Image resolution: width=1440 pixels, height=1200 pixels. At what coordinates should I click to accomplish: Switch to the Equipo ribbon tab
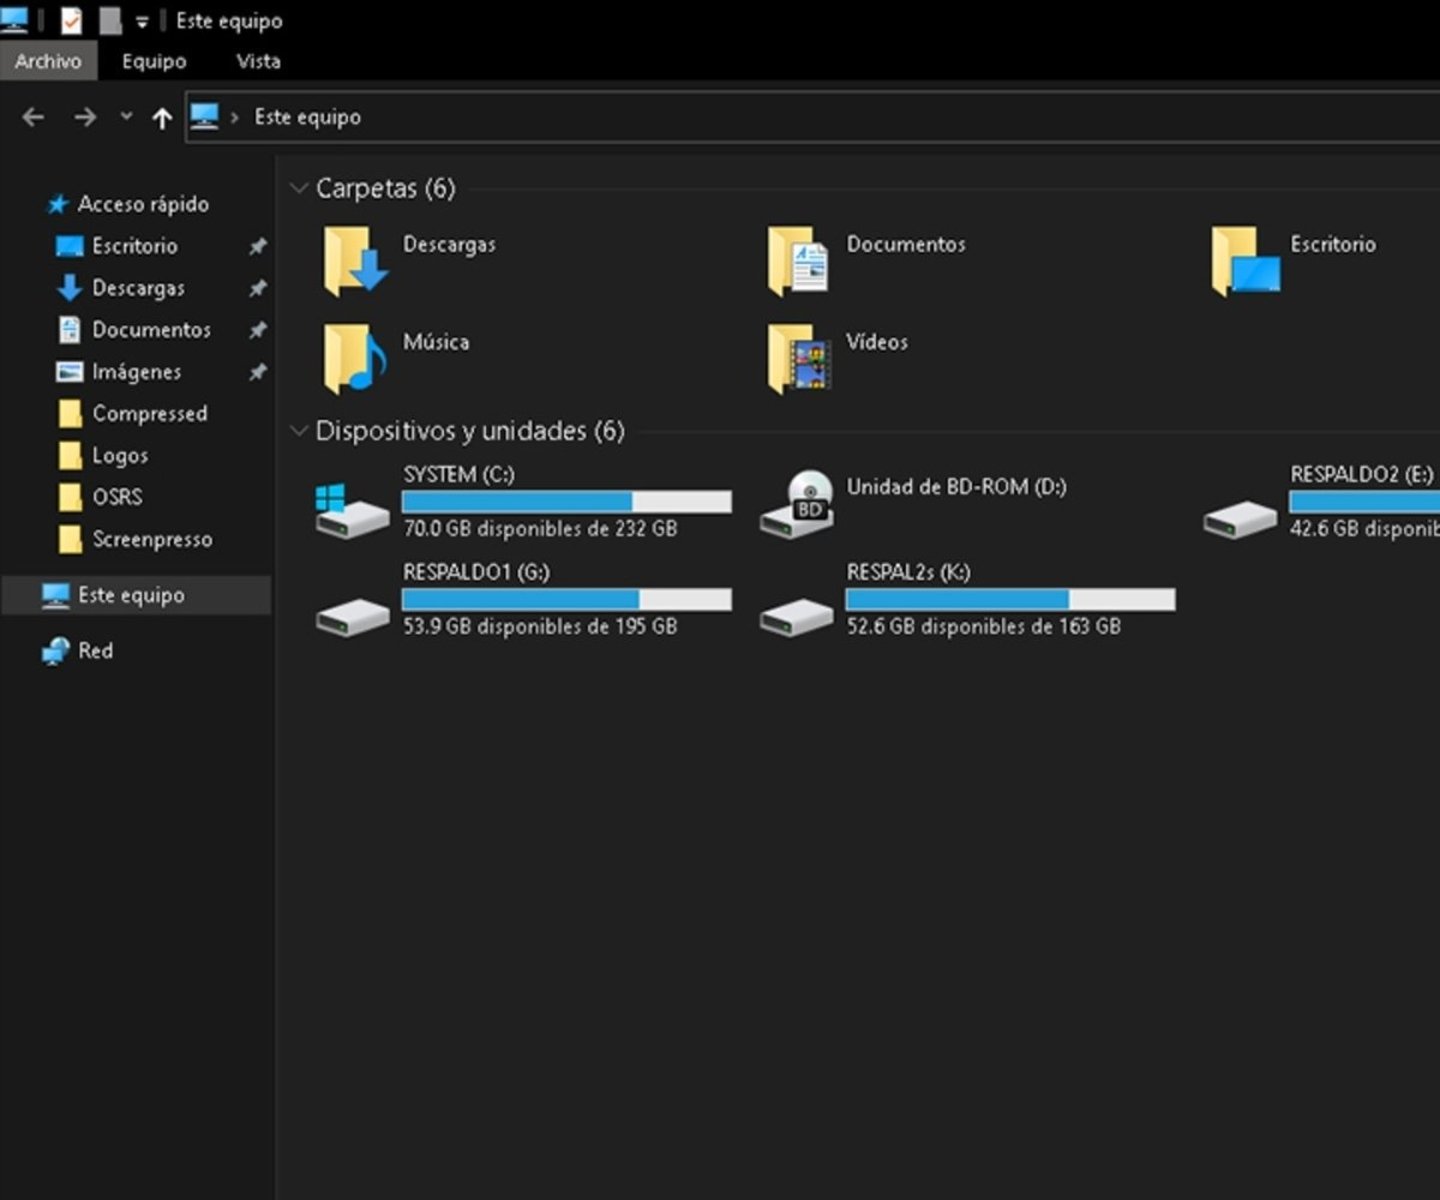pos(154,61)
